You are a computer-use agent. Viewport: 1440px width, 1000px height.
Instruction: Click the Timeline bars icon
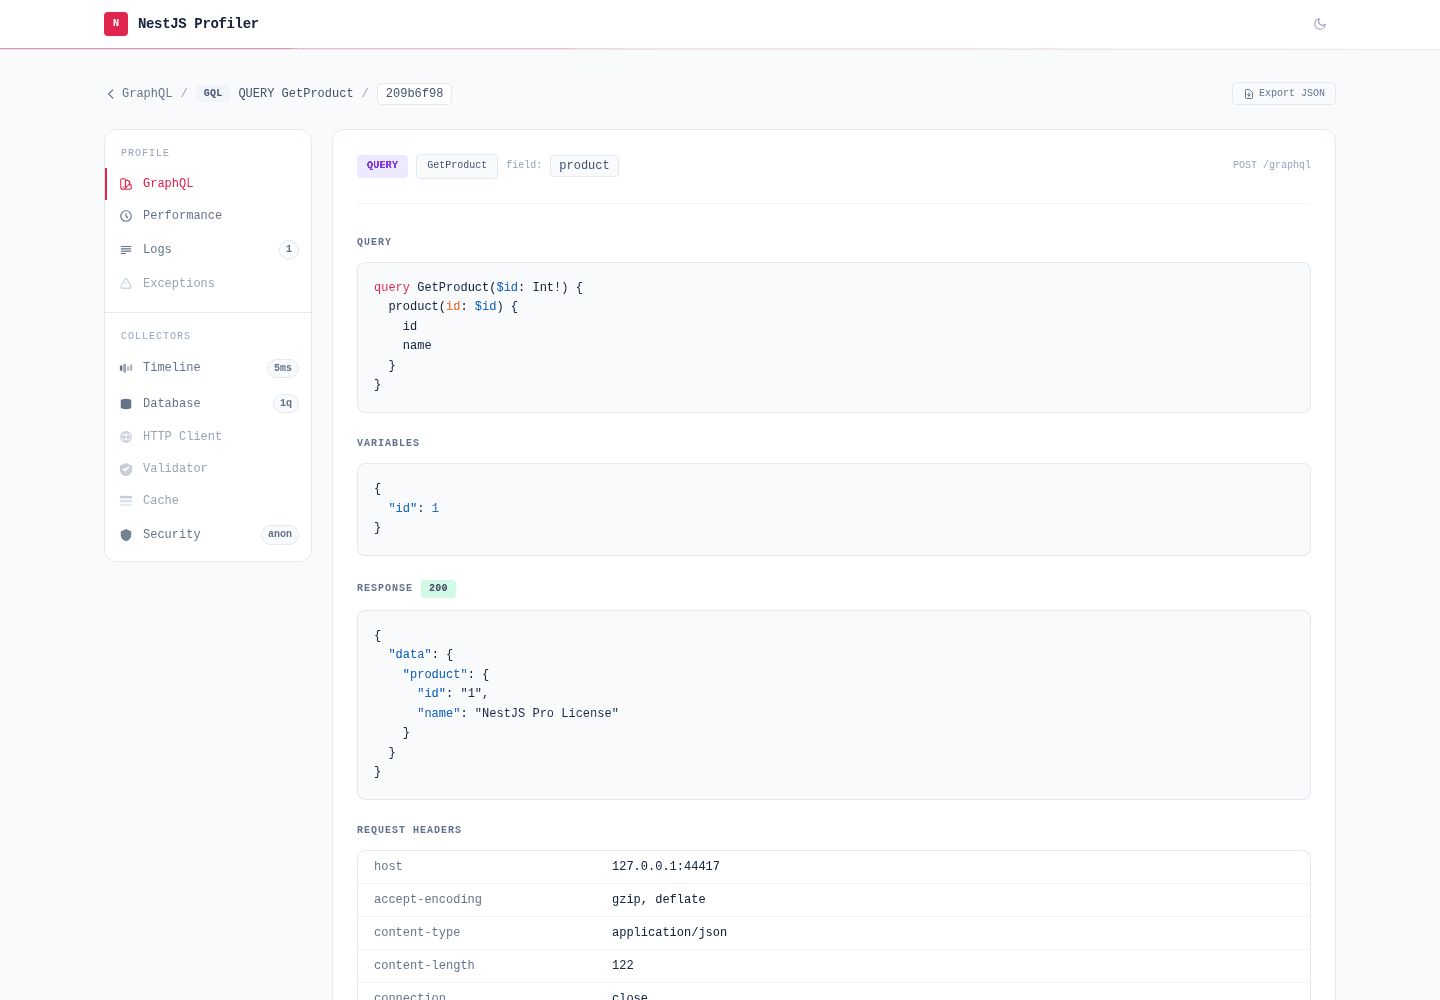[x=126, y=368]
